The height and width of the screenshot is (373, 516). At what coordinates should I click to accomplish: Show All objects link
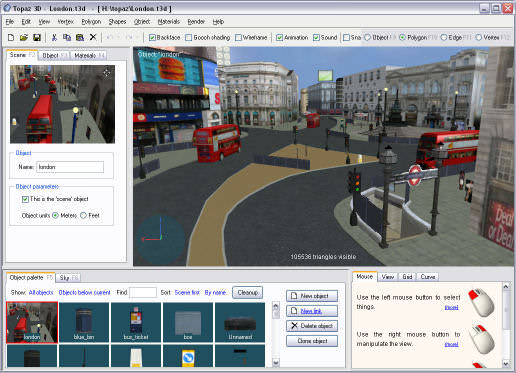tap(41, 292)
